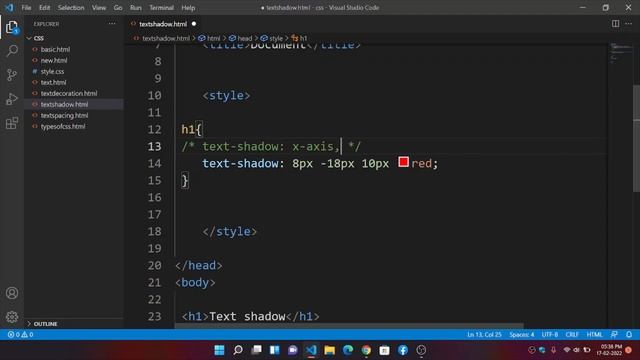640x360 pixels.
Task: Click HTML language mode in status bar
Action: pos(594,334)
